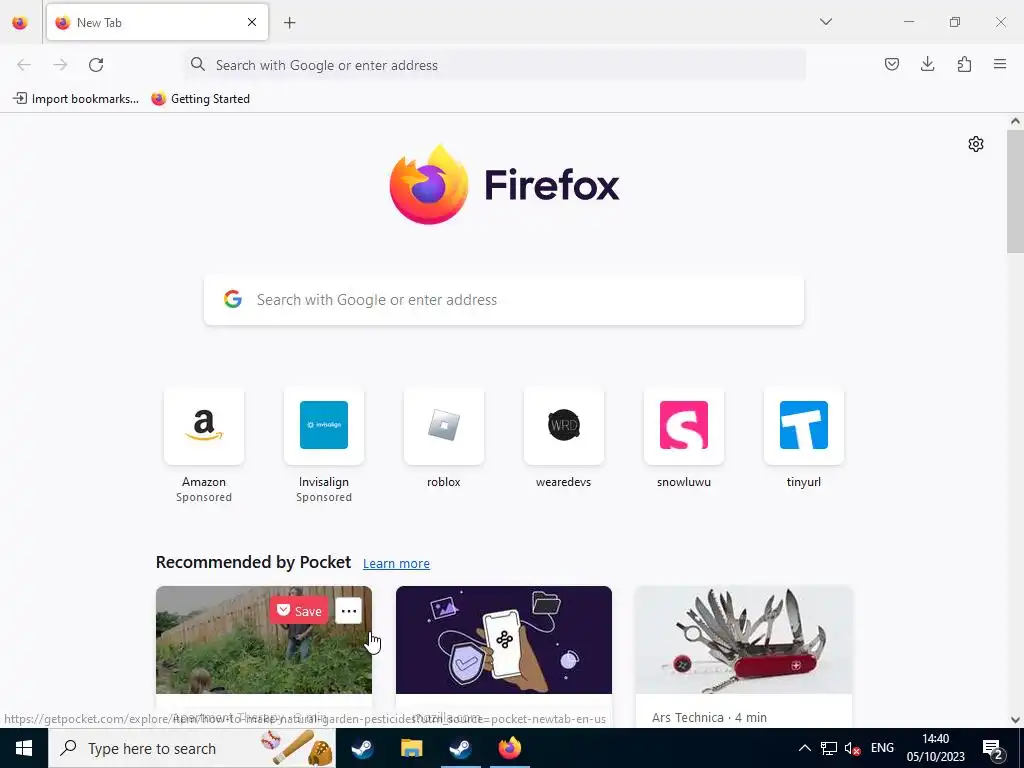Open New Tab personalize gear
1024x768 pixels.
pyautogui.click(x=976, y=144)
